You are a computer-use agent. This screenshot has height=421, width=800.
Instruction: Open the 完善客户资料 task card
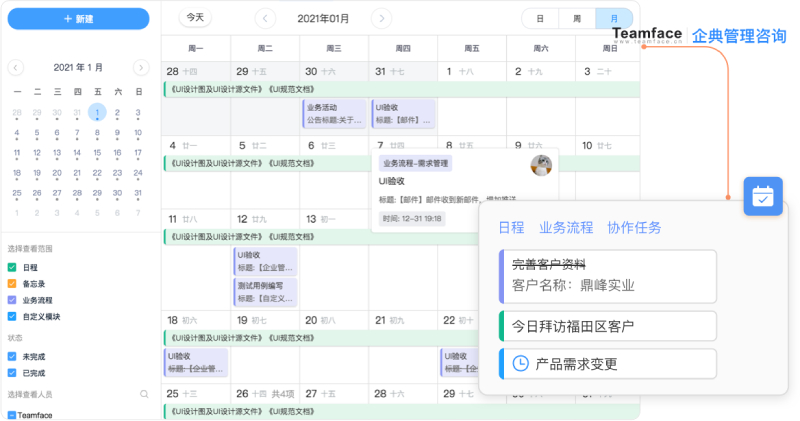608,276
